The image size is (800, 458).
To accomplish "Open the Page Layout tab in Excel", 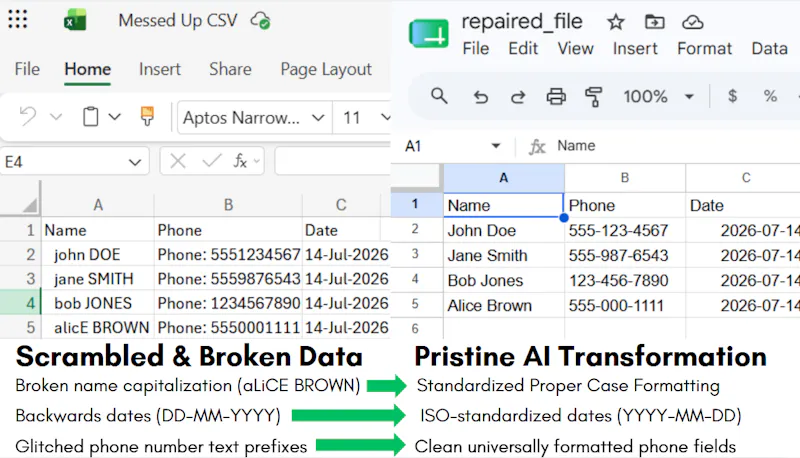I will click(326, 69).
